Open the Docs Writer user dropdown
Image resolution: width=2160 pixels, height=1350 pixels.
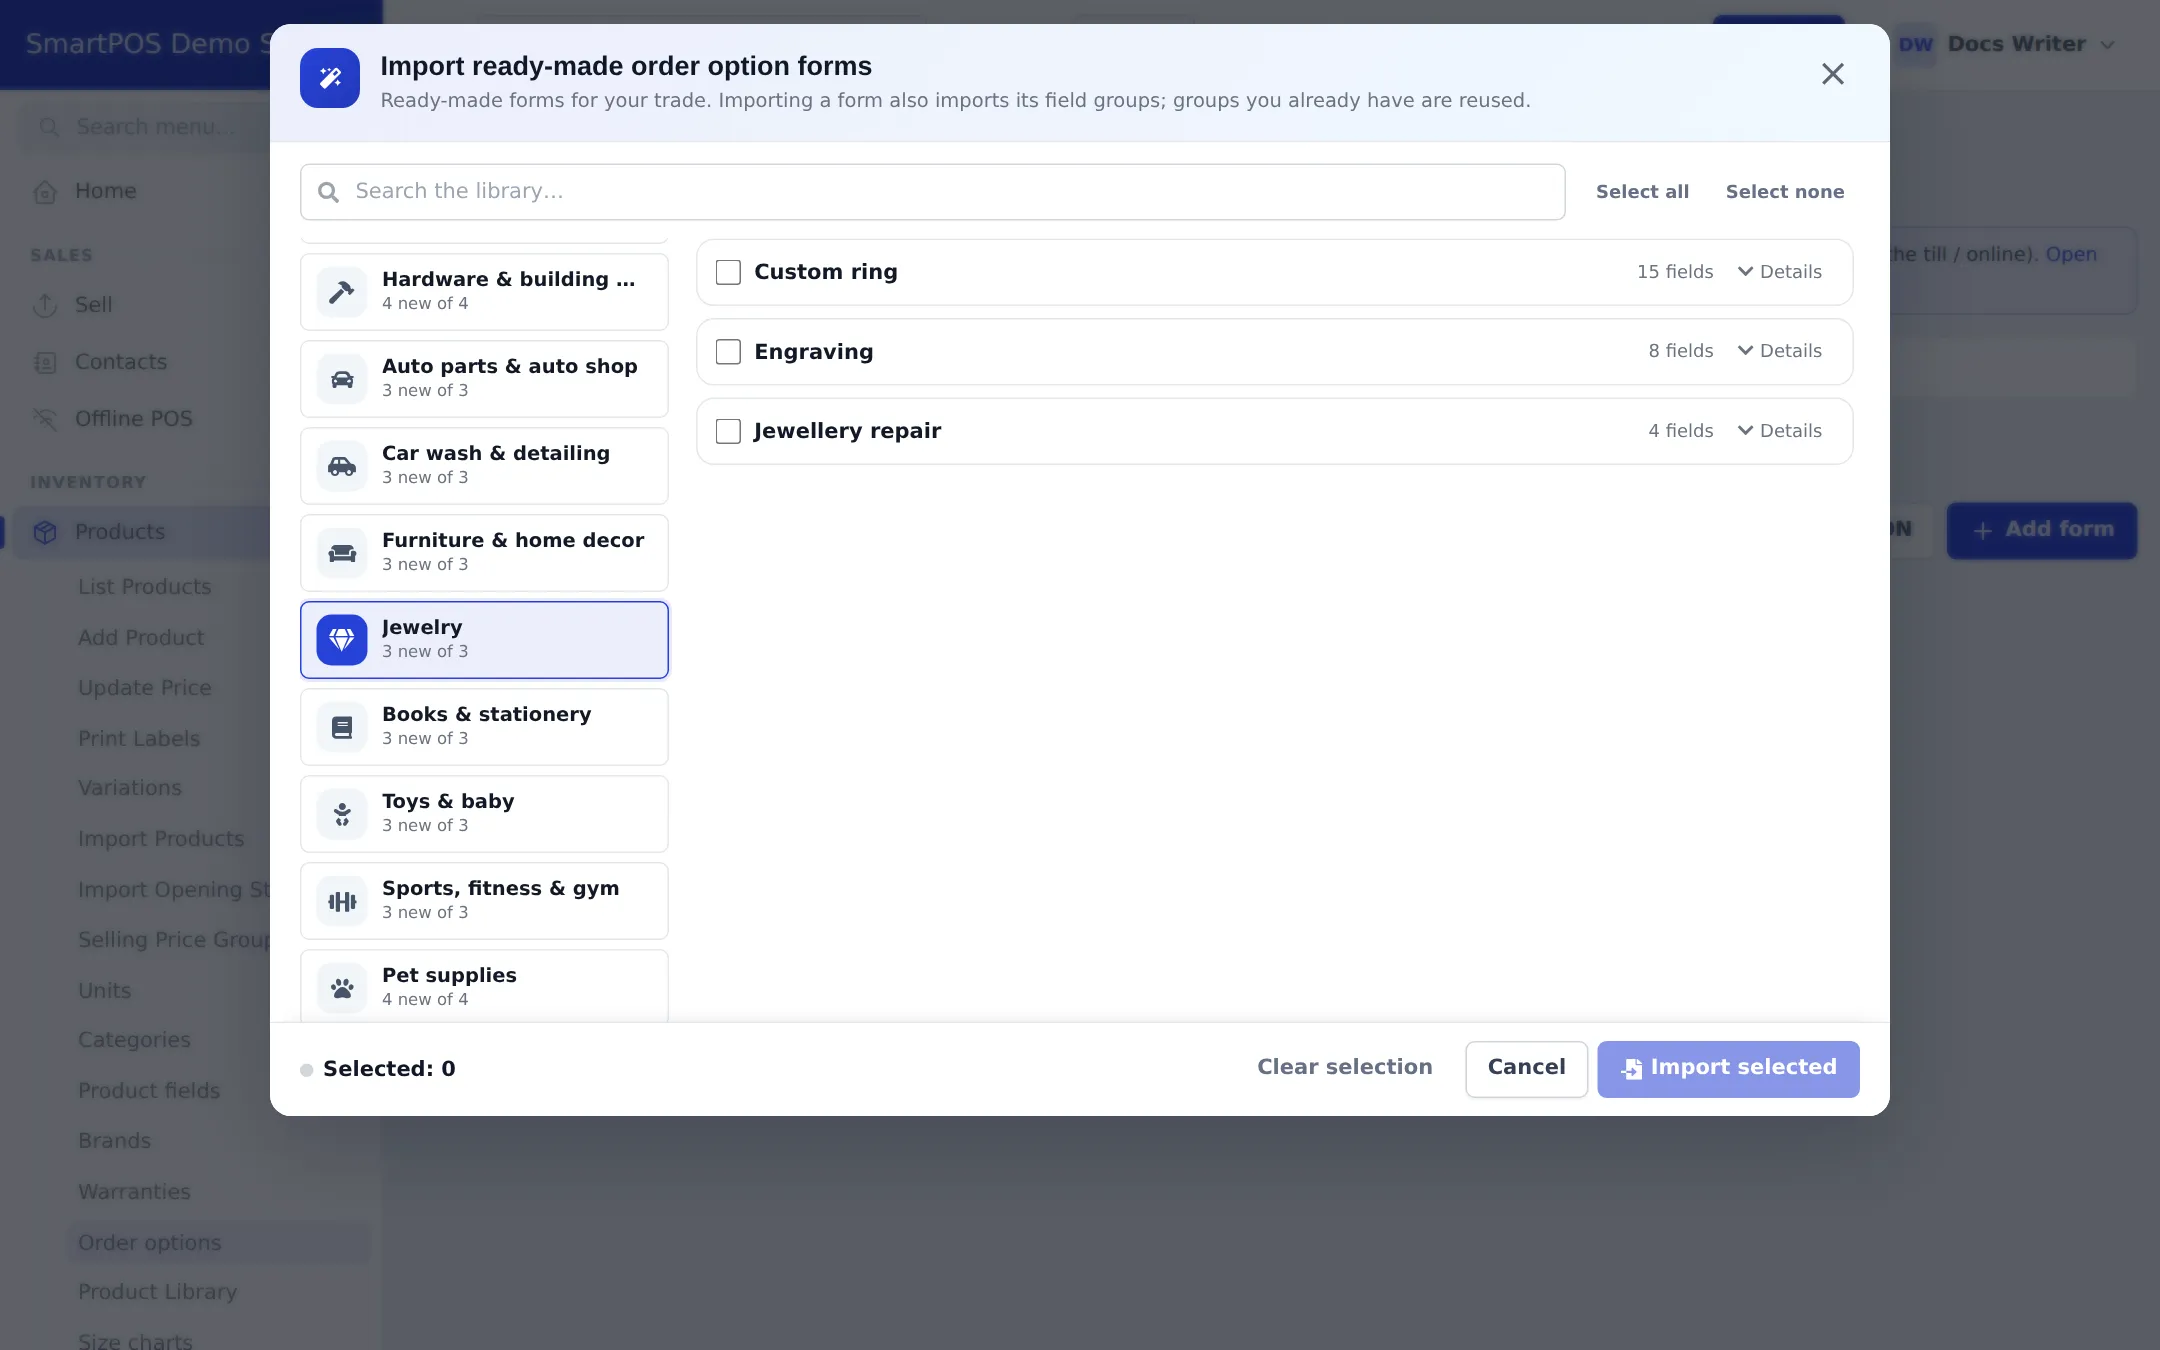(x=2006, y=44)
